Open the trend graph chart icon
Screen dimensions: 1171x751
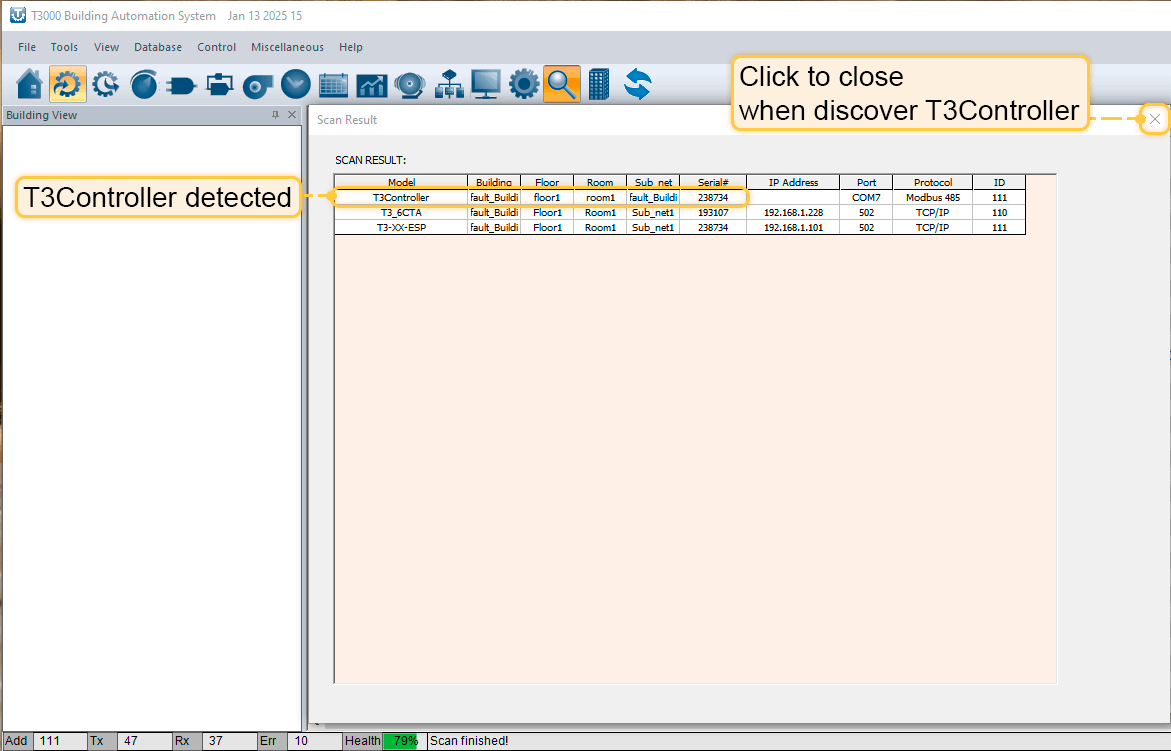pyautogui.click(x=371, y=85)
